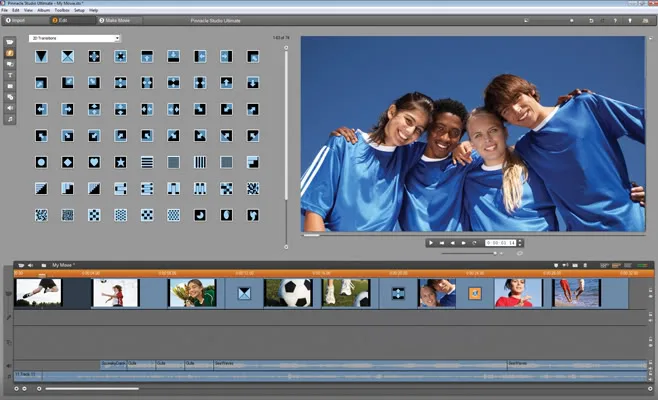Click the preview scrubber bar under video
Image resolution: width=658 pixels, height=400 pixels.
470,235
